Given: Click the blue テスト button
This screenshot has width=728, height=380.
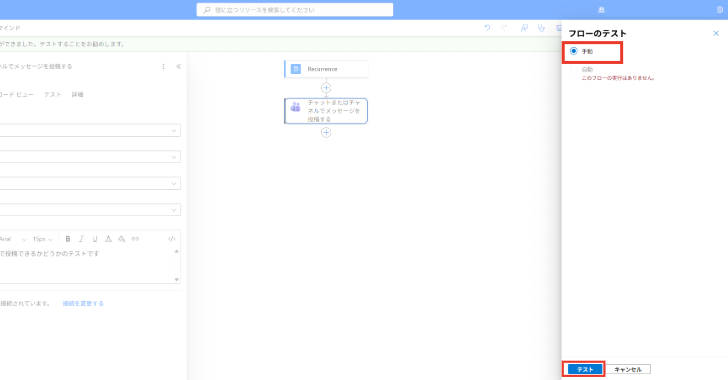Looking at the screenshot, I should [x=585, y=369].
